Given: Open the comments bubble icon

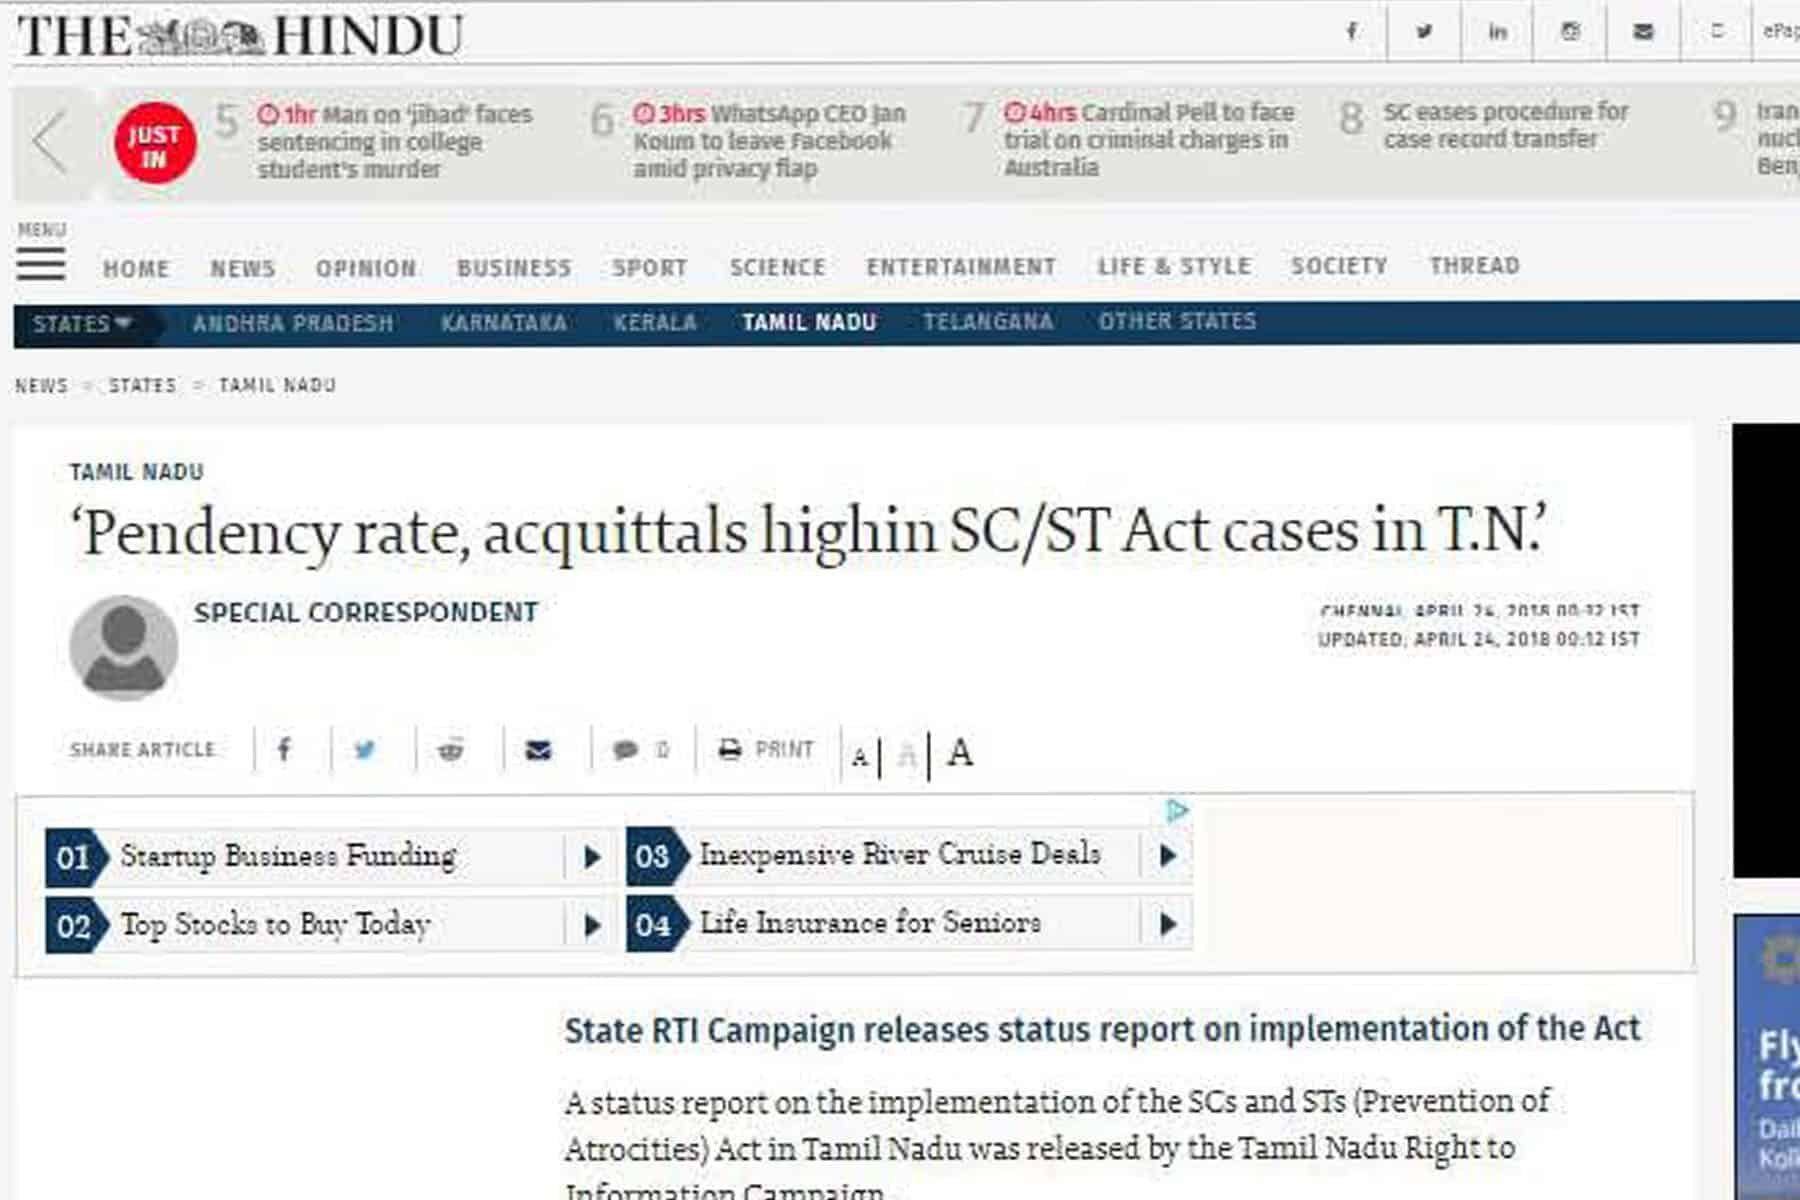Looking at the screenshot, I should (626, 750).
